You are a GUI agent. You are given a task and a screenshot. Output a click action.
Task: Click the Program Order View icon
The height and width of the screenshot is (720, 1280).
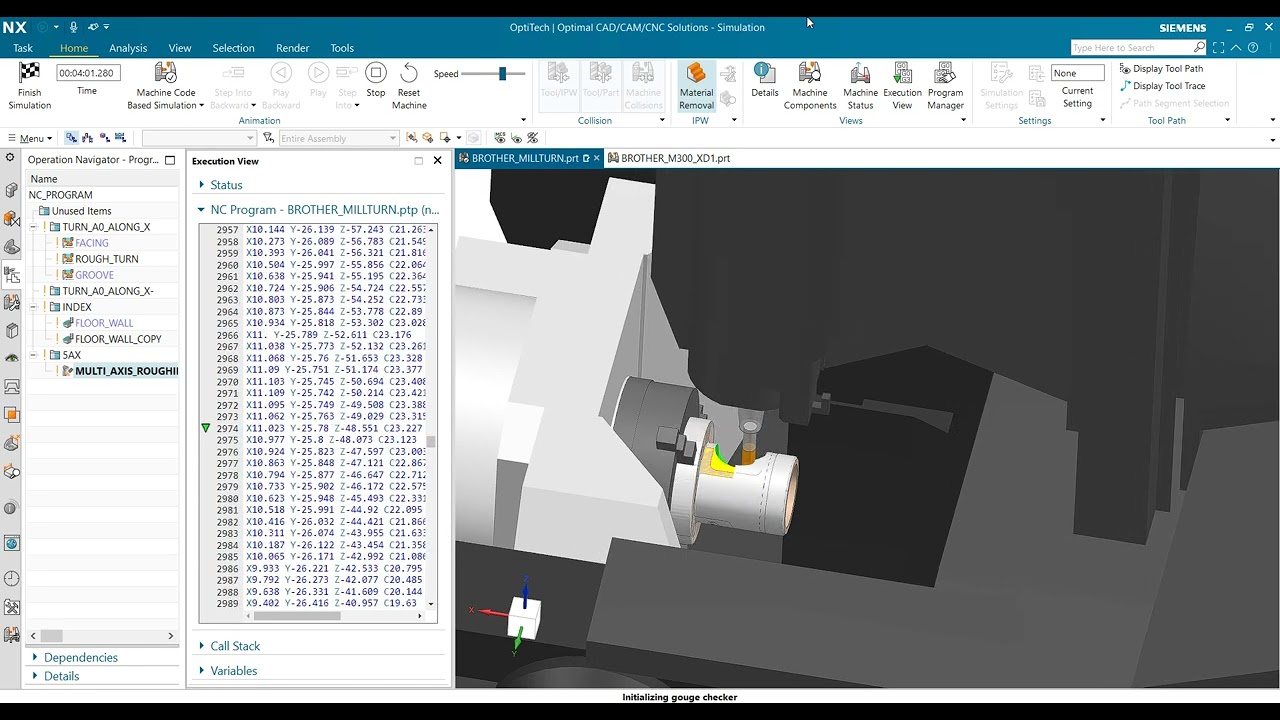71,138
